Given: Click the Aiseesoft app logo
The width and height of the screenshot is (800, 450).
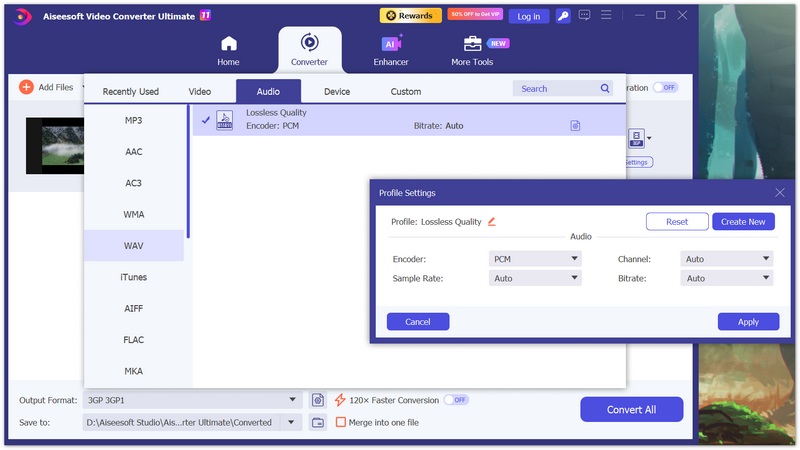Looking at the screenshot, I should point(21,16).
